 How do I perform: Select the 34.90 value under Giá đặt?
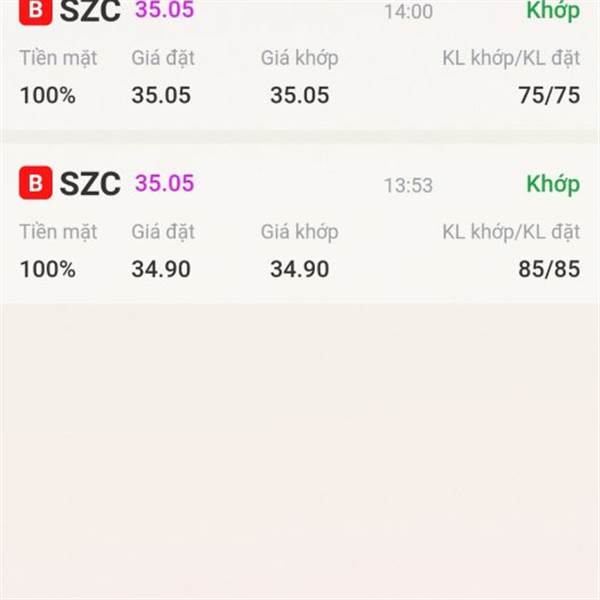160,269
